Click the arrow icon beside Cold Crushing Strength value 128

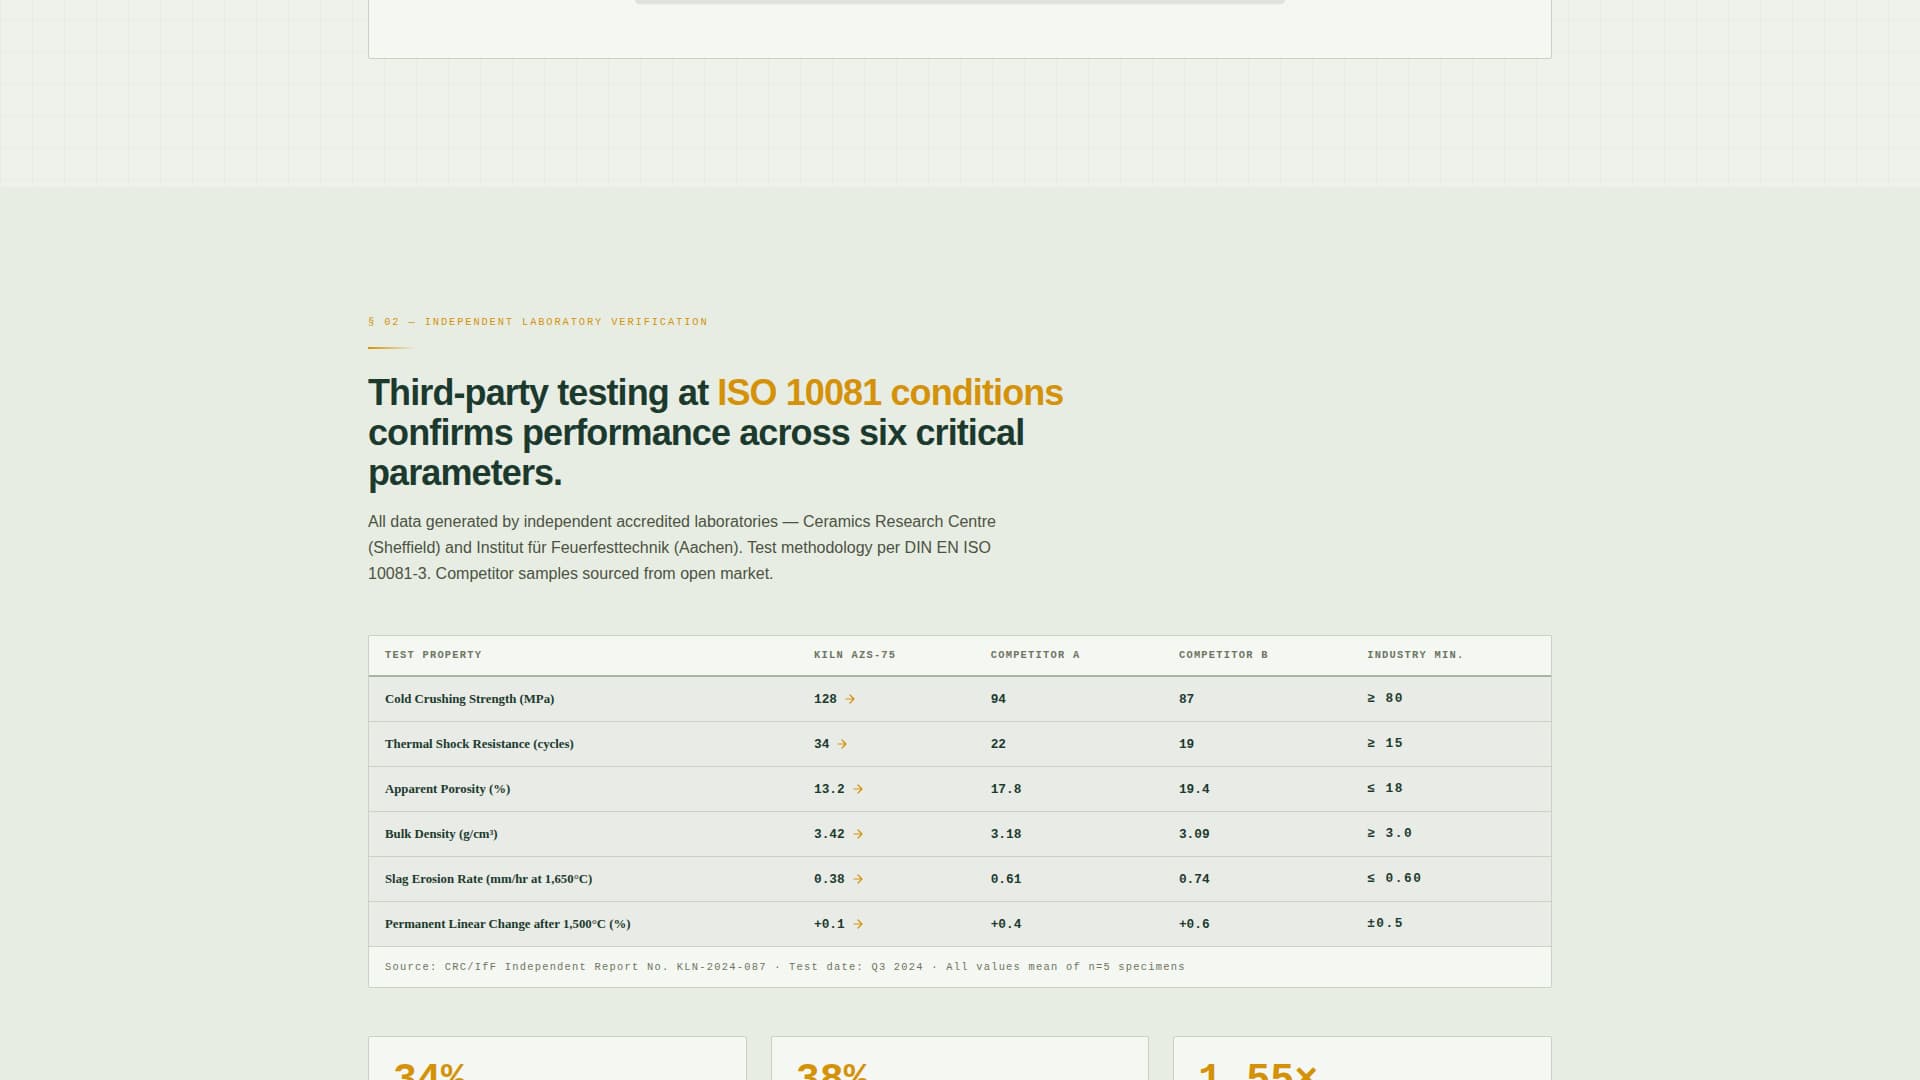(x=851, y=699)
